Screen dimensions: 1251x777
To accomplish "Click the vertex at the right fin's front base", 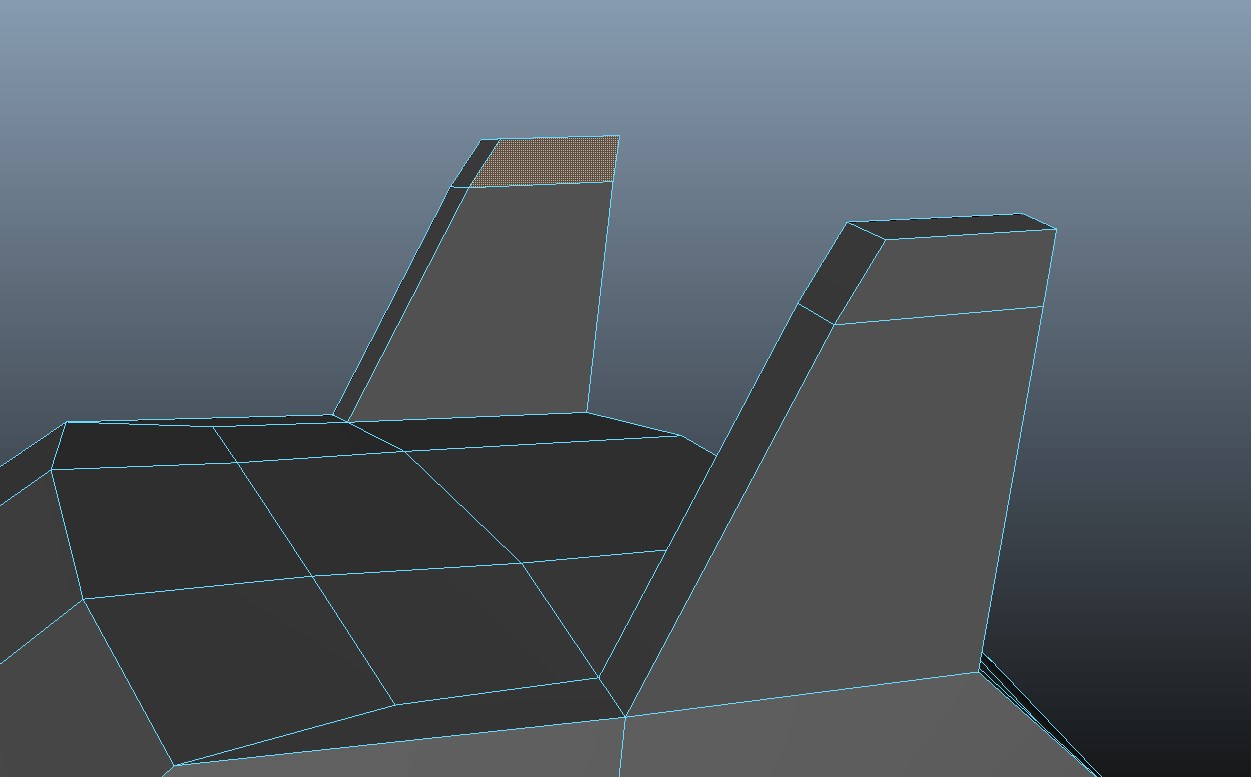I will [x=626, y=716].
